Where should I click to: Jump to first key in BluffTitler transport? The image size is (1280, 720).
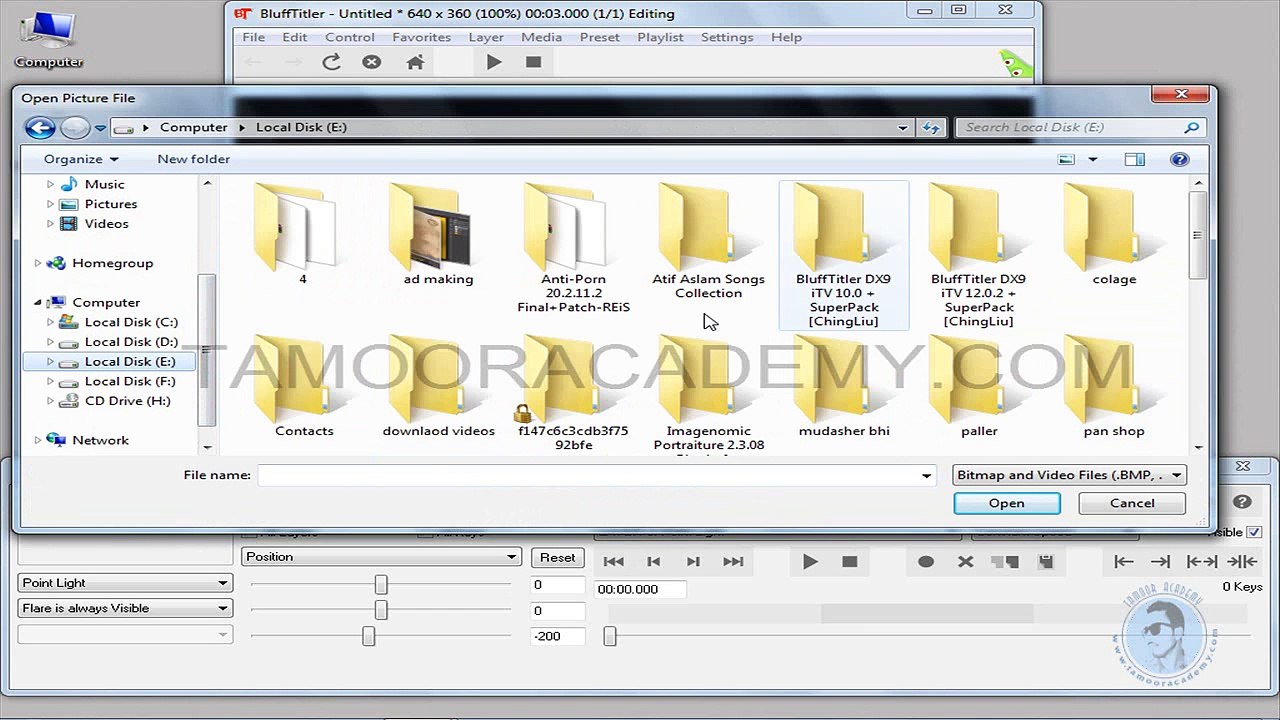coord(614,562)
